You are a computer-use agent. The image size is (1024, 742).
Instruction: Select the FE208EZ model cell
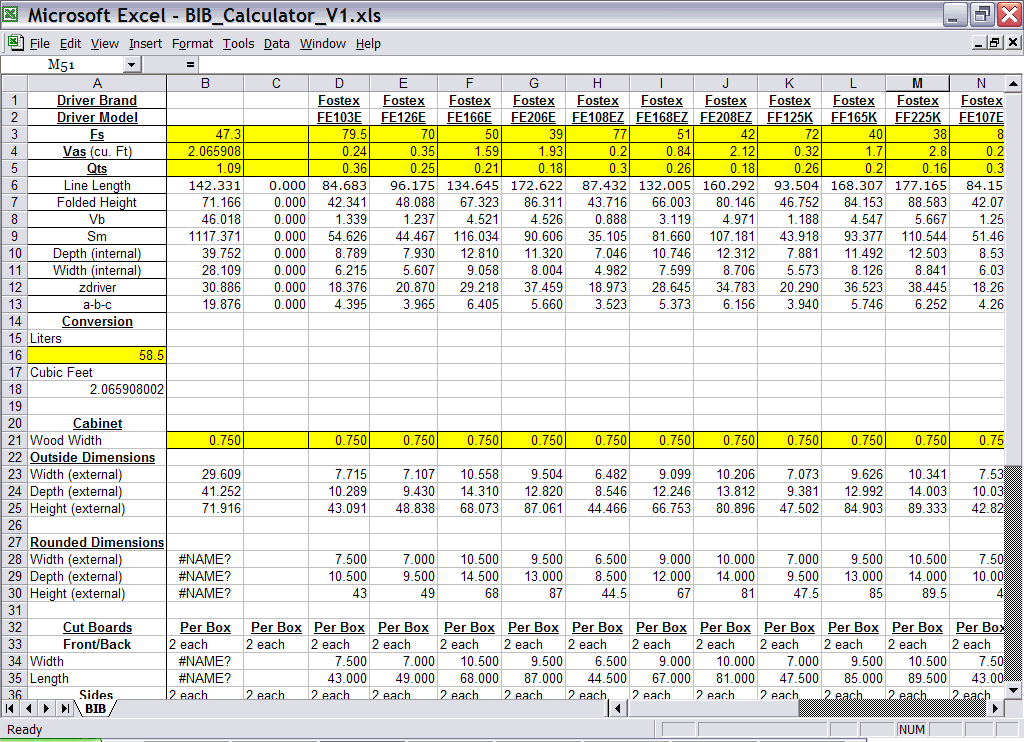(x=726, y=118)
